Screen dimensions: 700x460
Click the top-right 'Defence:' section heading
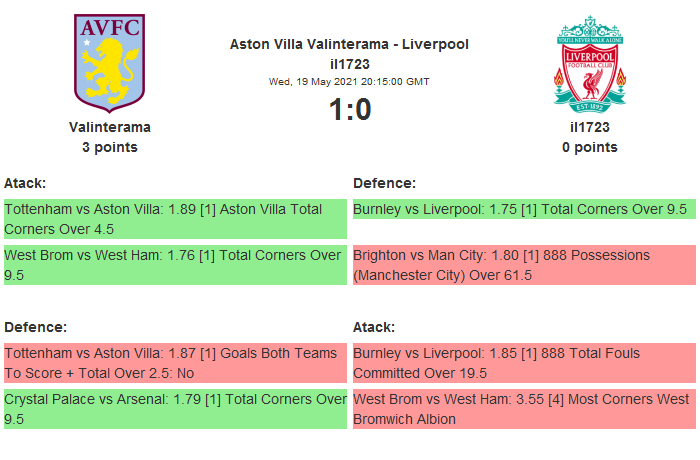[x=385, y=183]
